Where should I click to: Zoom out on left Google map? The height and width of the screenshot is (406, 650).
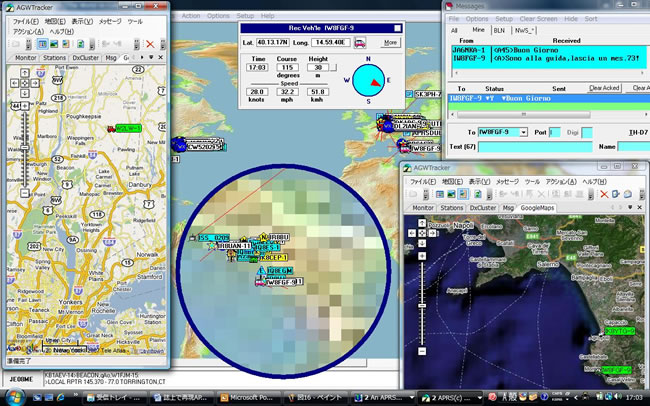tap(25, 193)
